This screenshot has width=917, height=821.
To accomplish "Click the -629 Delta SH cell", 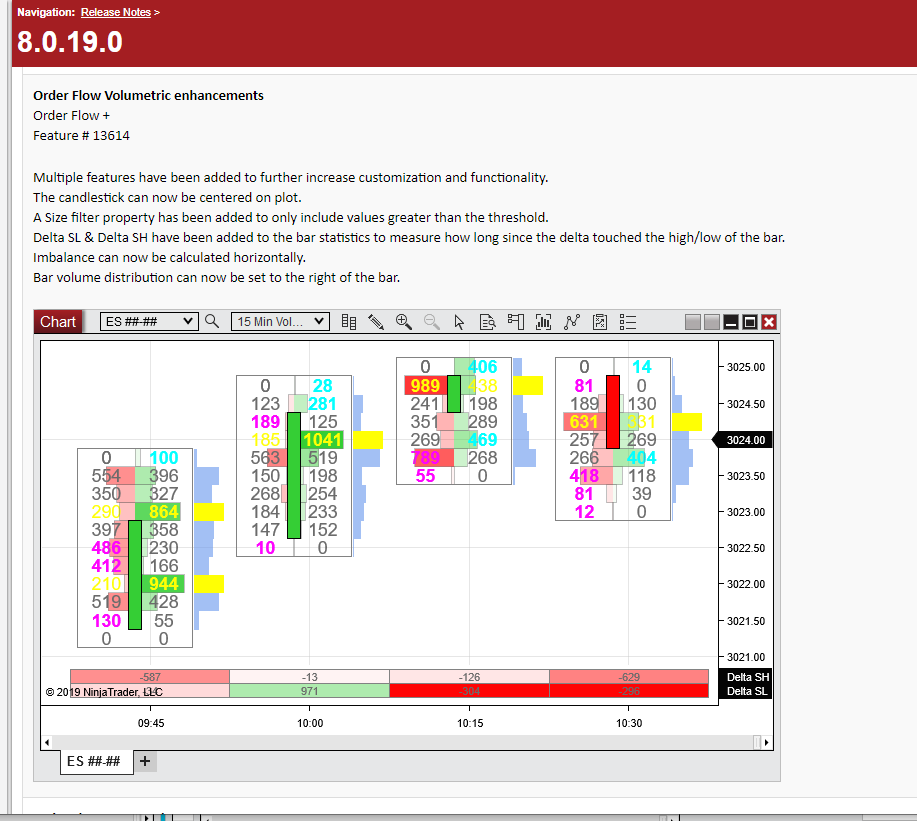I will [x=629, y=677].
